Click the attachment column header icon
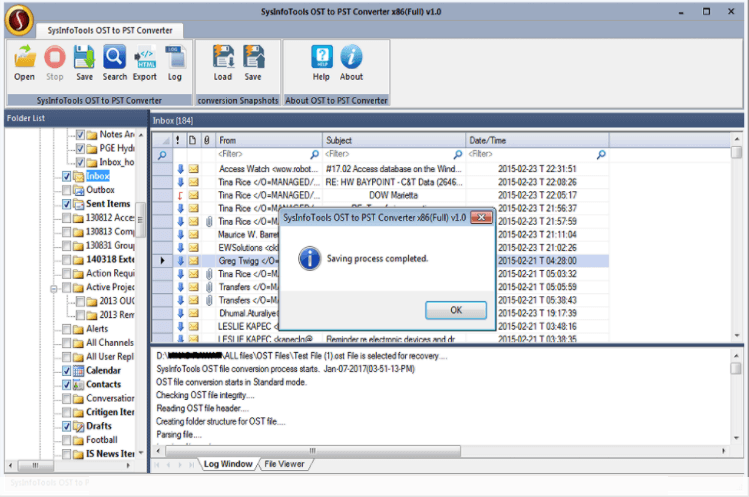749x497 pixels. click(206, 140)
